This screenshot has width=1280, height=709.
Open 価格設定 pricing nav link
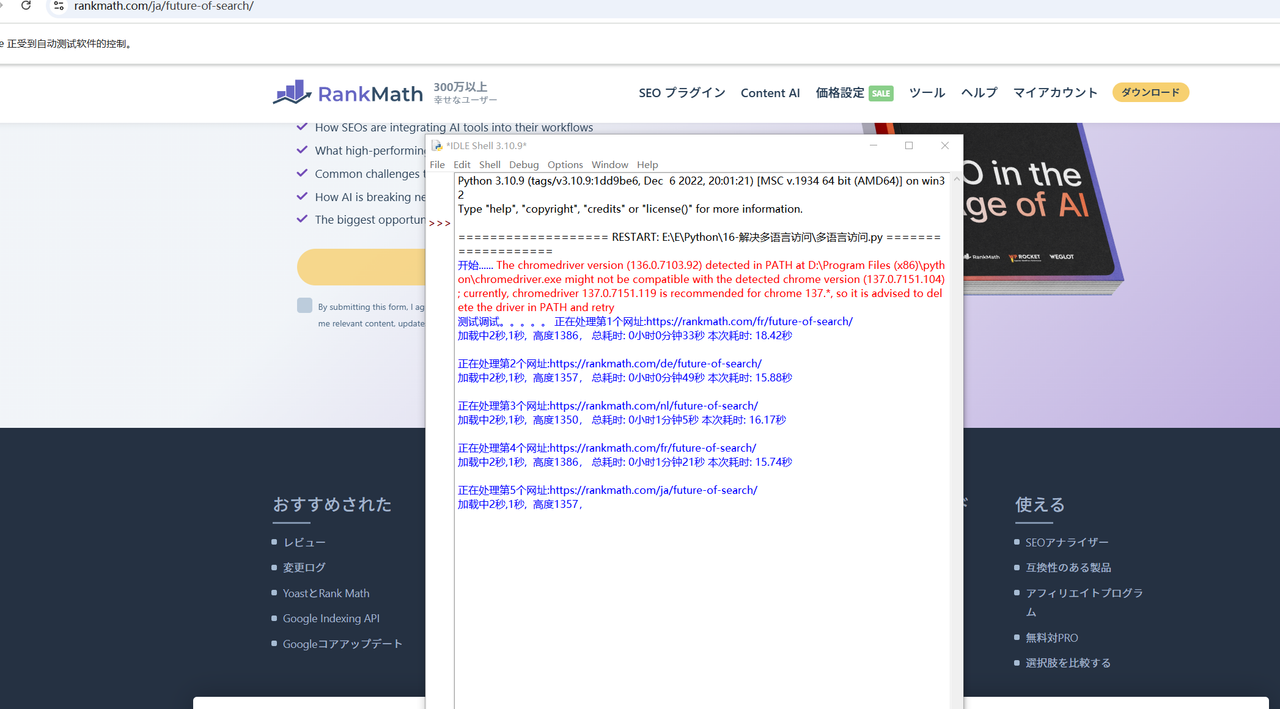click(840, 93)
